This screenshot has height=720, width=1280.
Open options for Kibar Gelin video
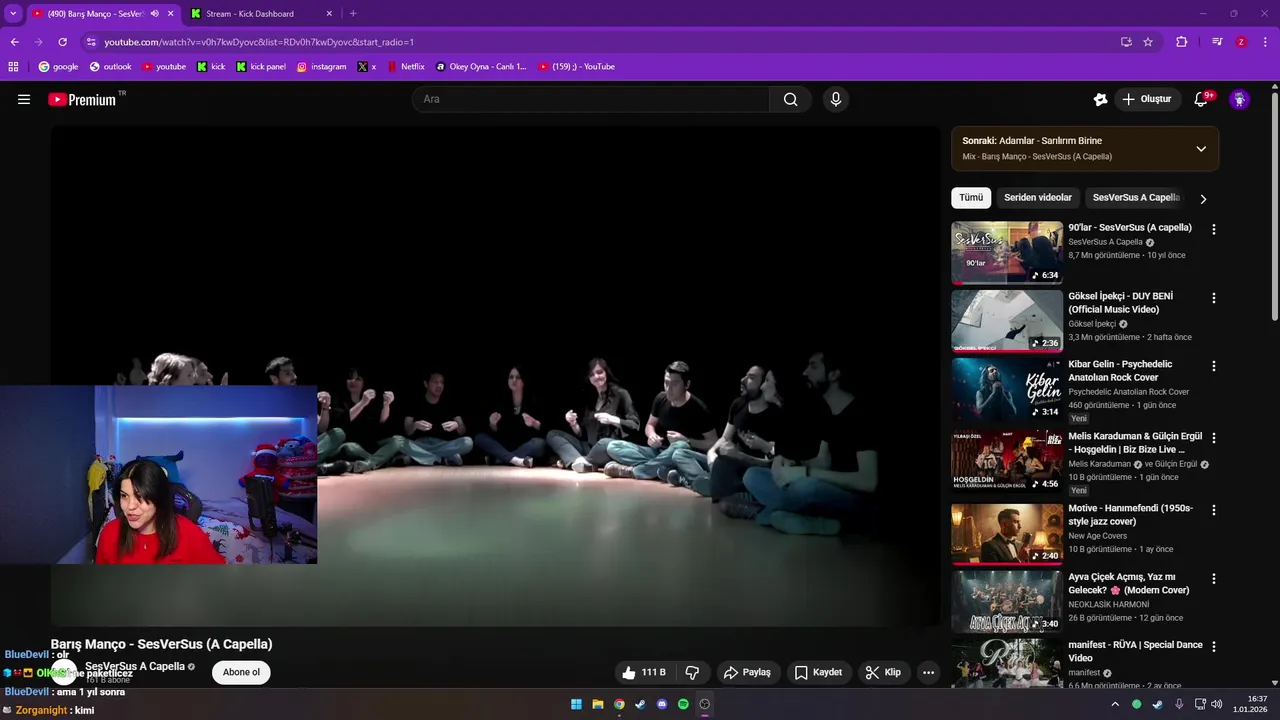coord(1214,366)
